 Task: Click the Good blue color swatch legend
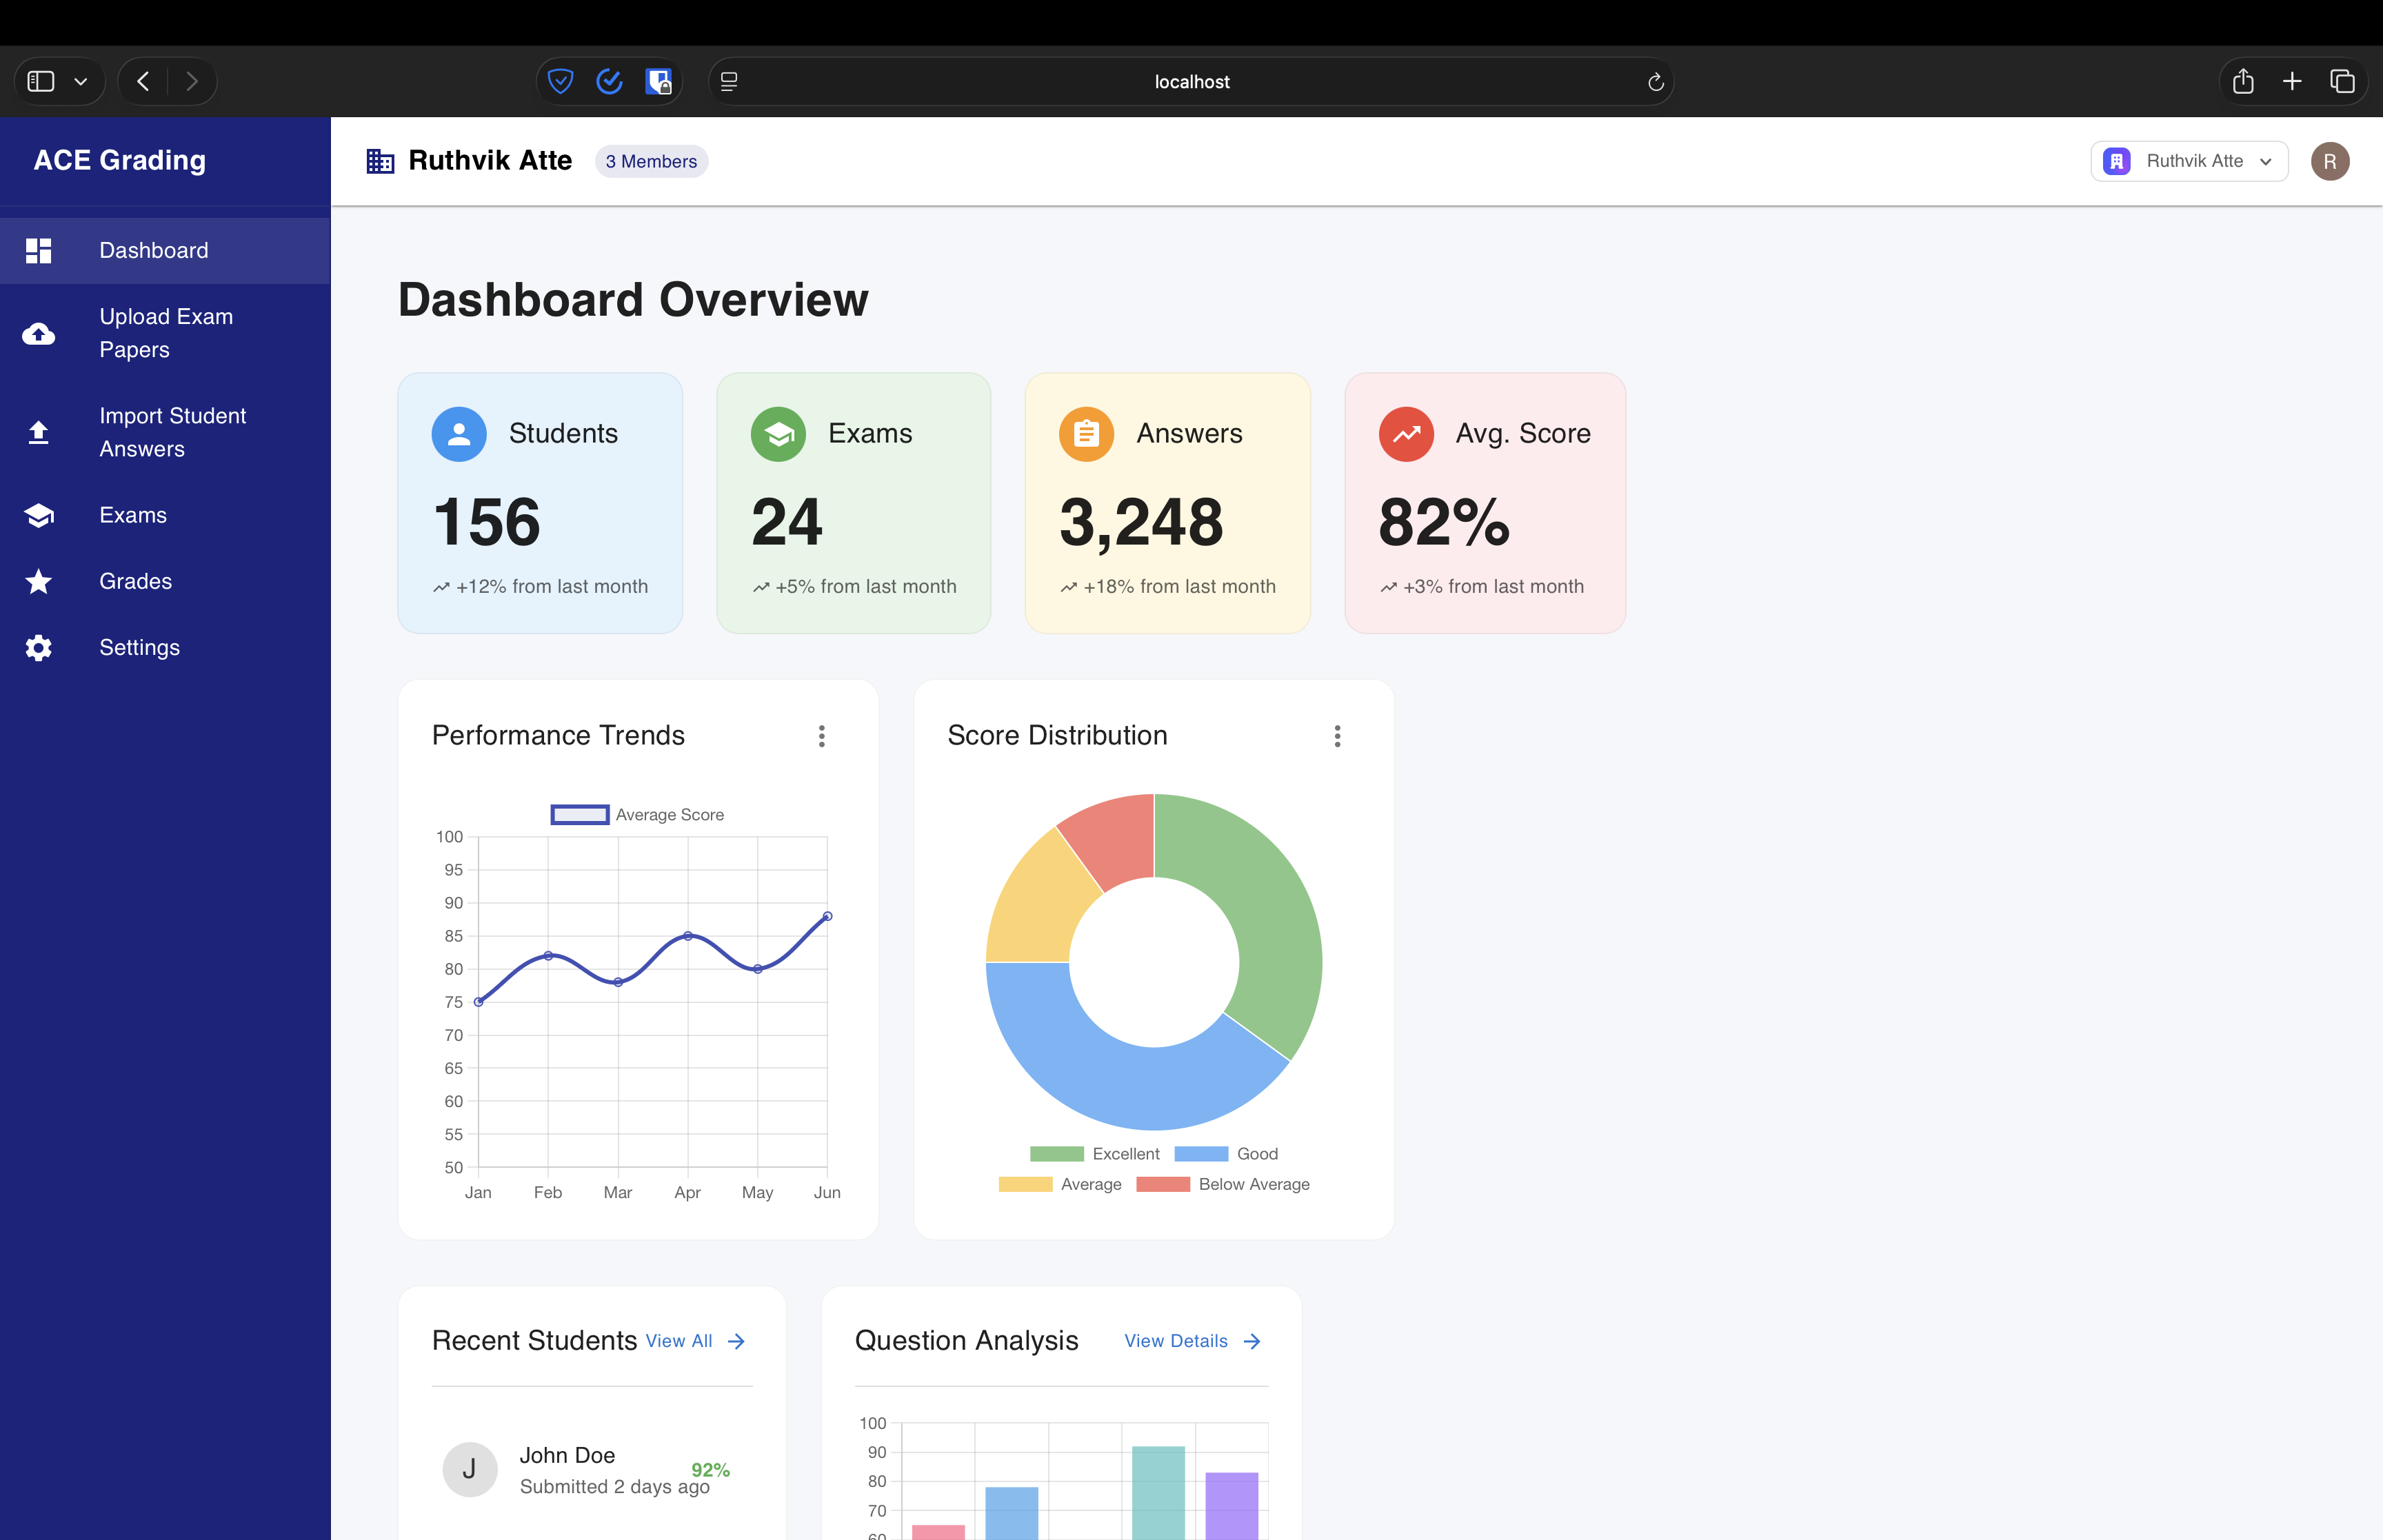(x=1201, y=1154)
